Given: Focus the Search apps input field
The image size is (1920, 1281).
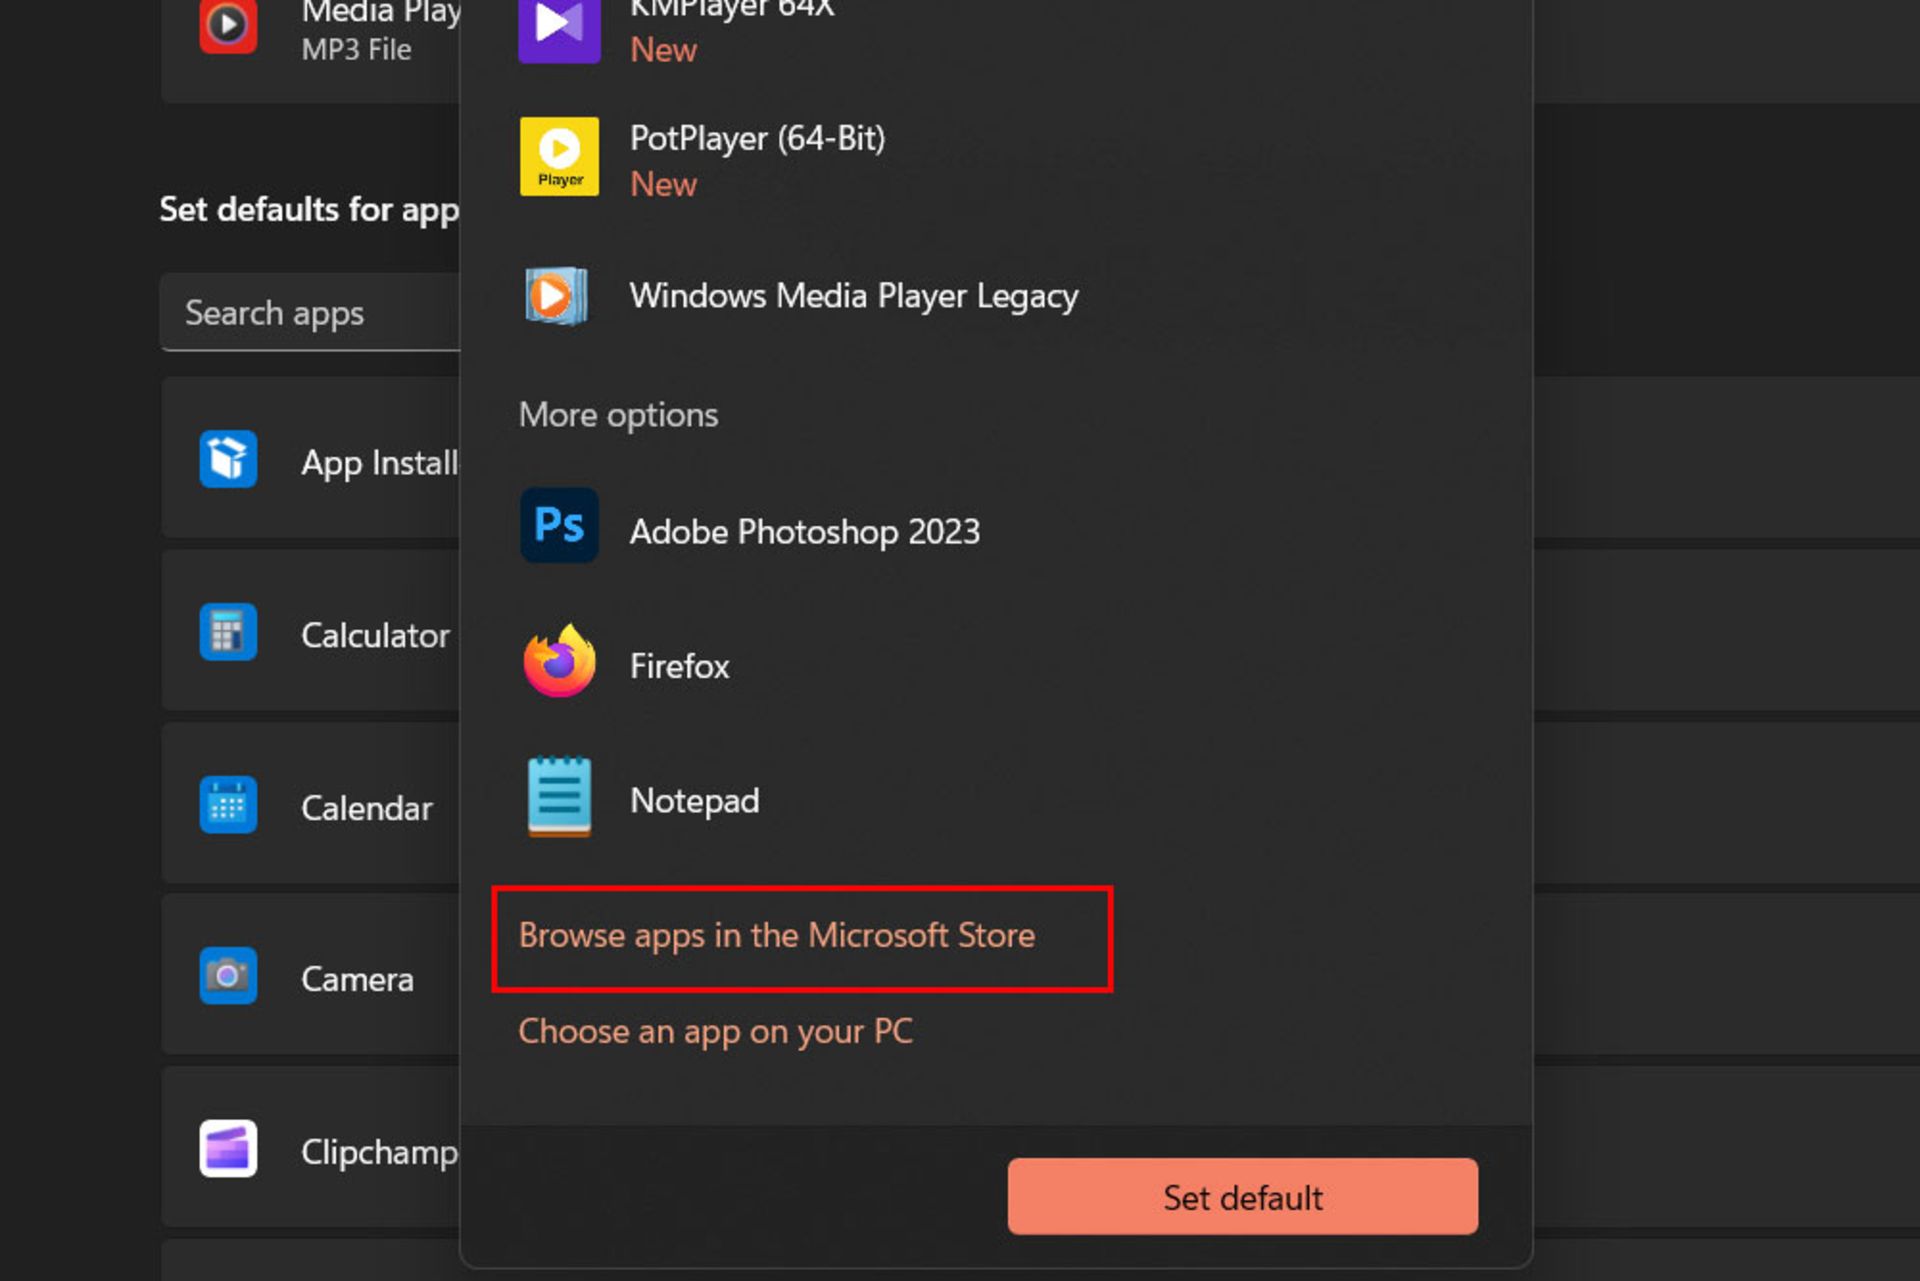Looking at the screenshot, I should point(310,313).
